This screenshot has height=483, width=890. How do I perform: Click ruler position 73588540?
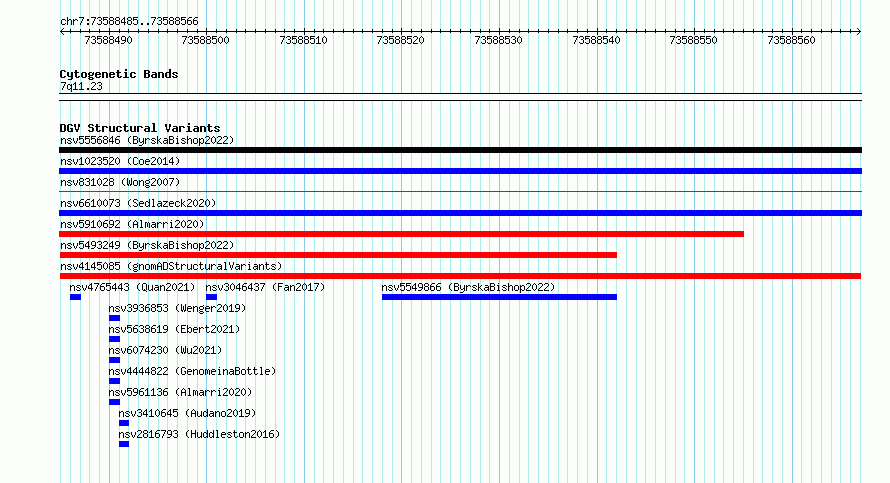[597, 40]
